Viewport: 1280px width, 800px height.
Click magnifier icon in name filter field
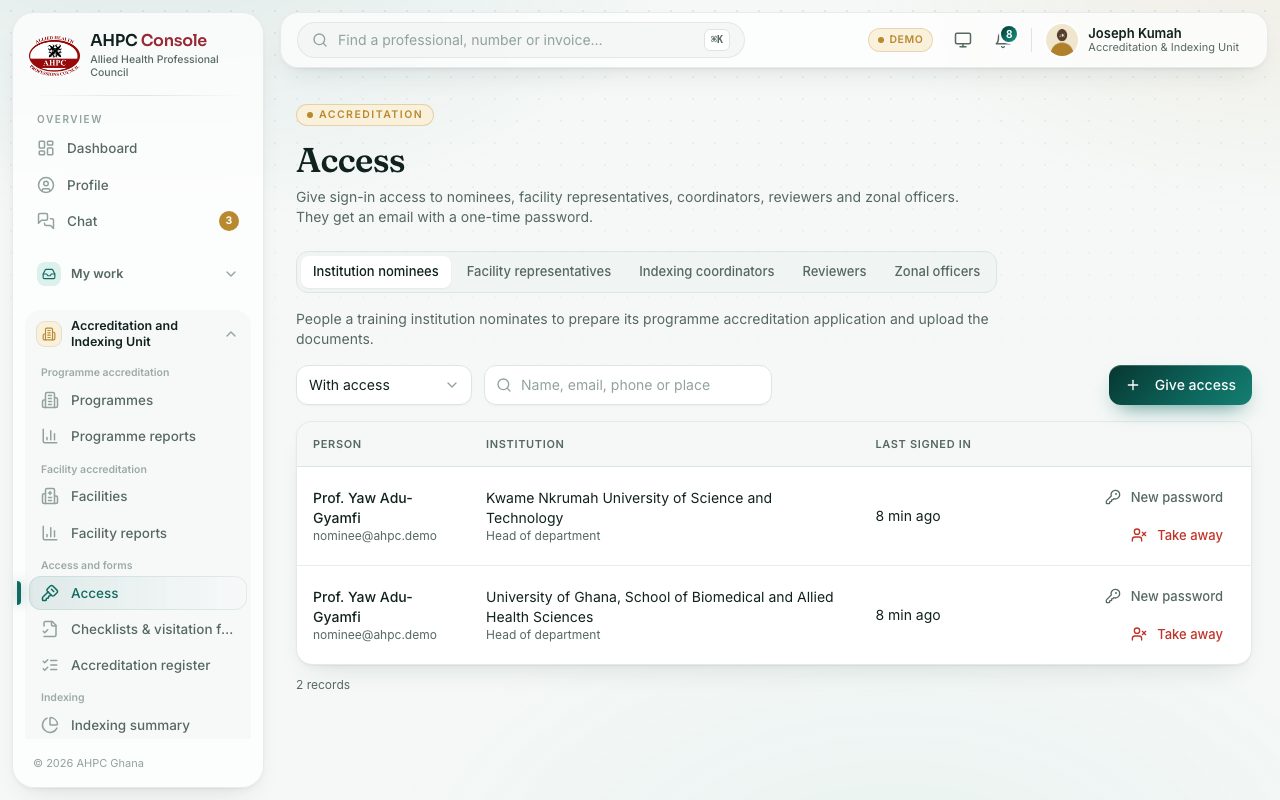click(504, 385)
